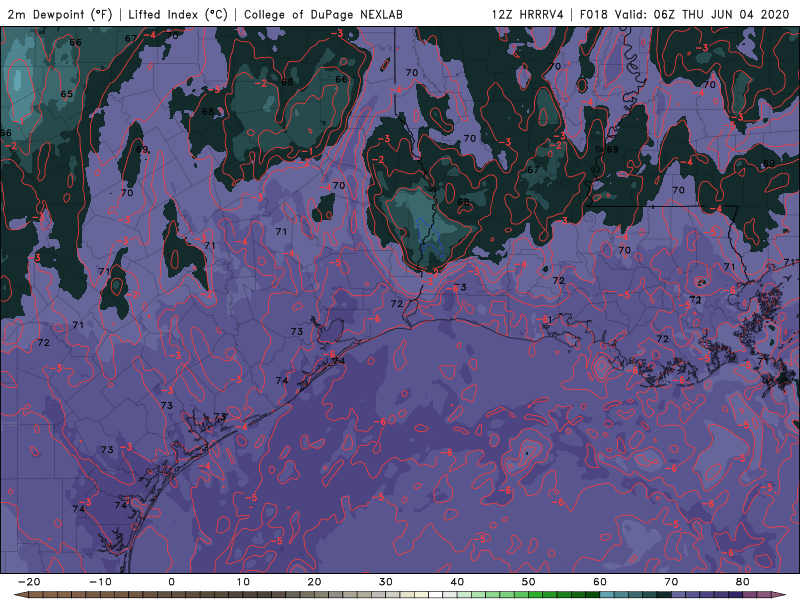Image resolution: width=800 pixels, height=600 pixels.
Task: Click the "2m Dewpoint (°F)" title text
Action: point(60,14)
